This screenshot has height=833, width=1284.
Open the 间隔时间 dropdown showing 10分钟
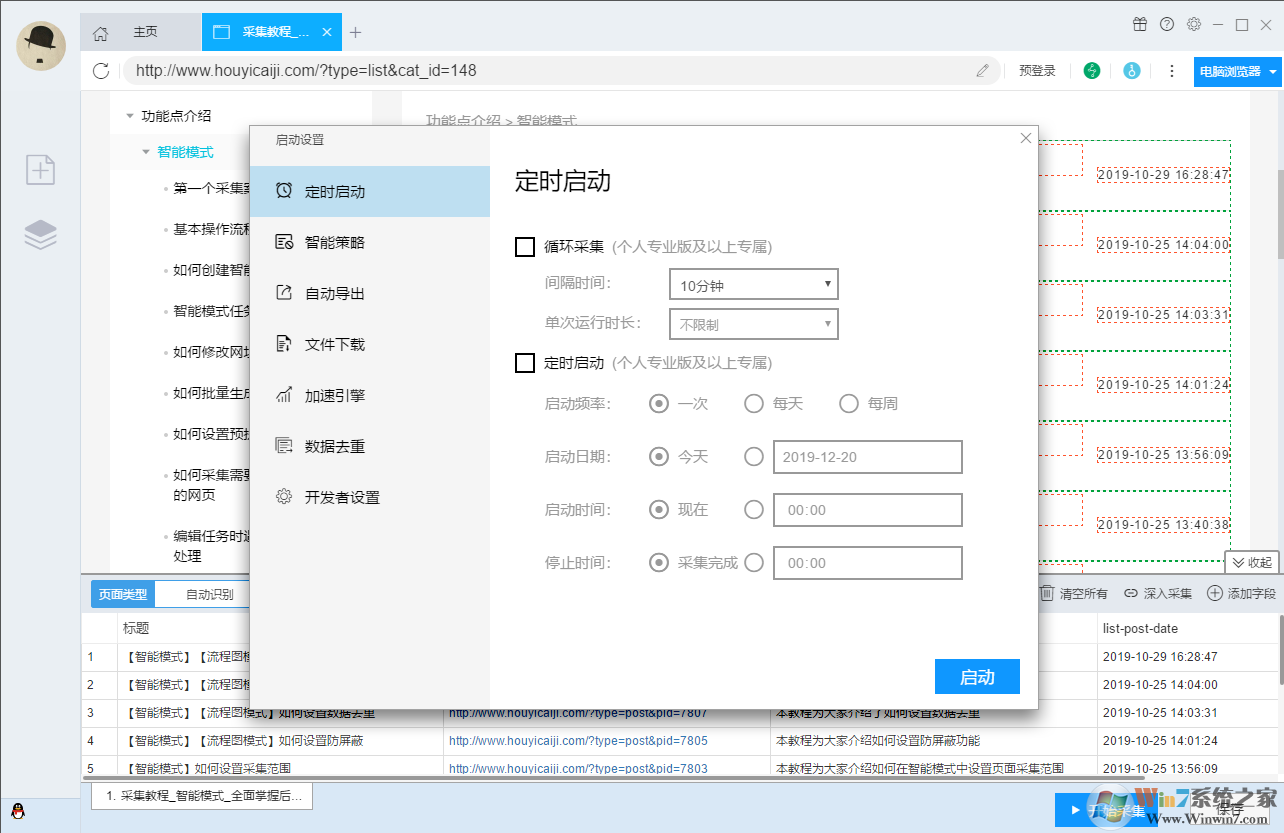tap(753, 284)
